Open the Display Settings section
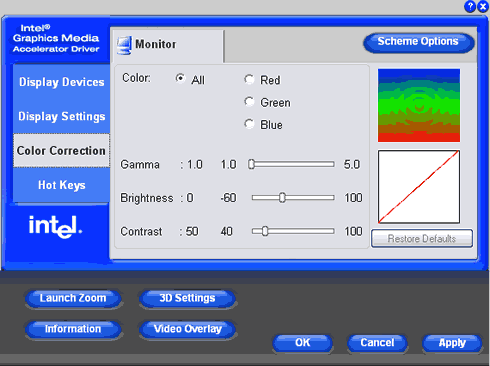 pyautogui.click(x=61, y=116)
